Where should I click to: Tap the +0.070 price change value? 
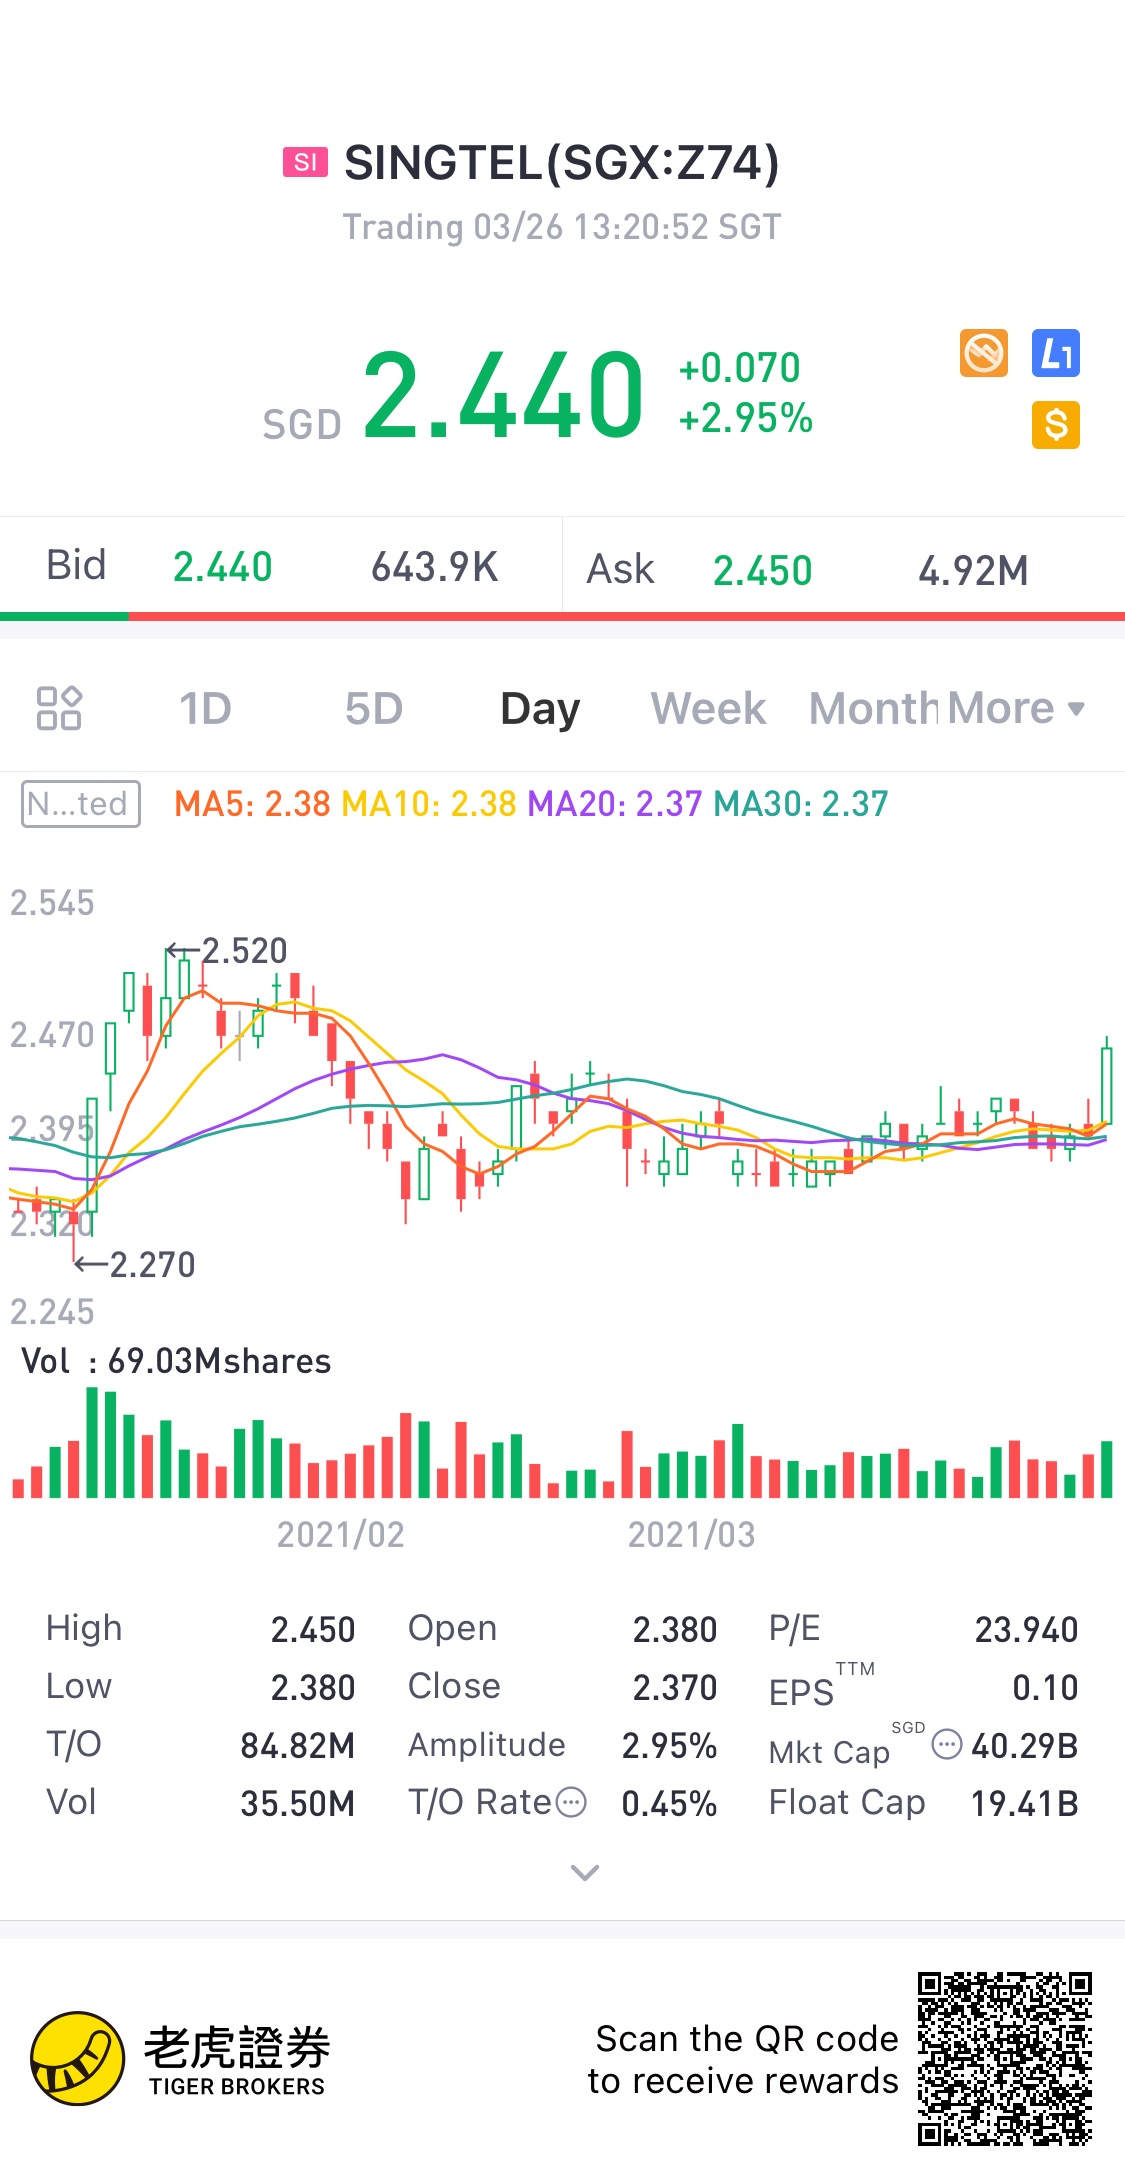pos(740,368)
